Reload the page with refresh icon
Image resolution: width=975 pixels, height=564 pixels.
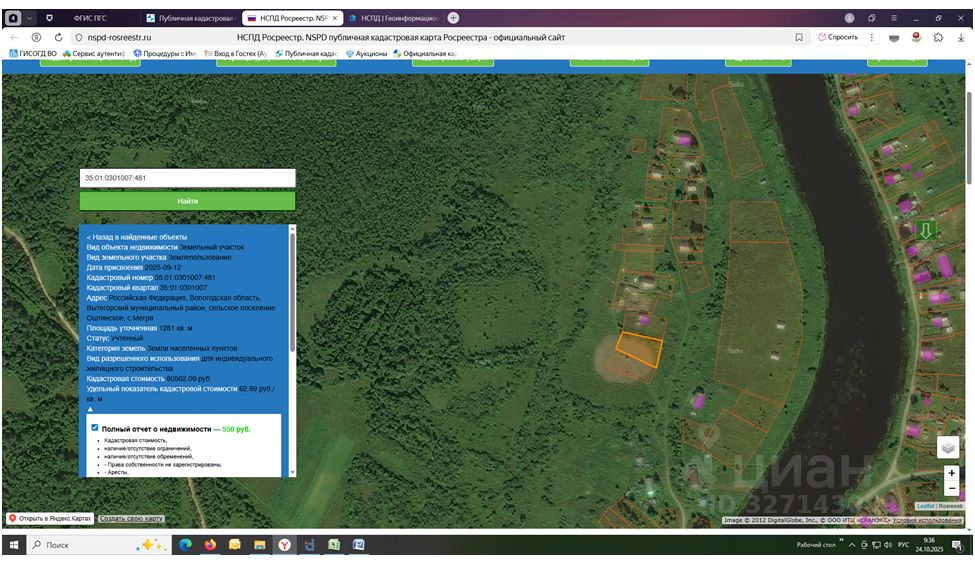(x=58, y=37)
